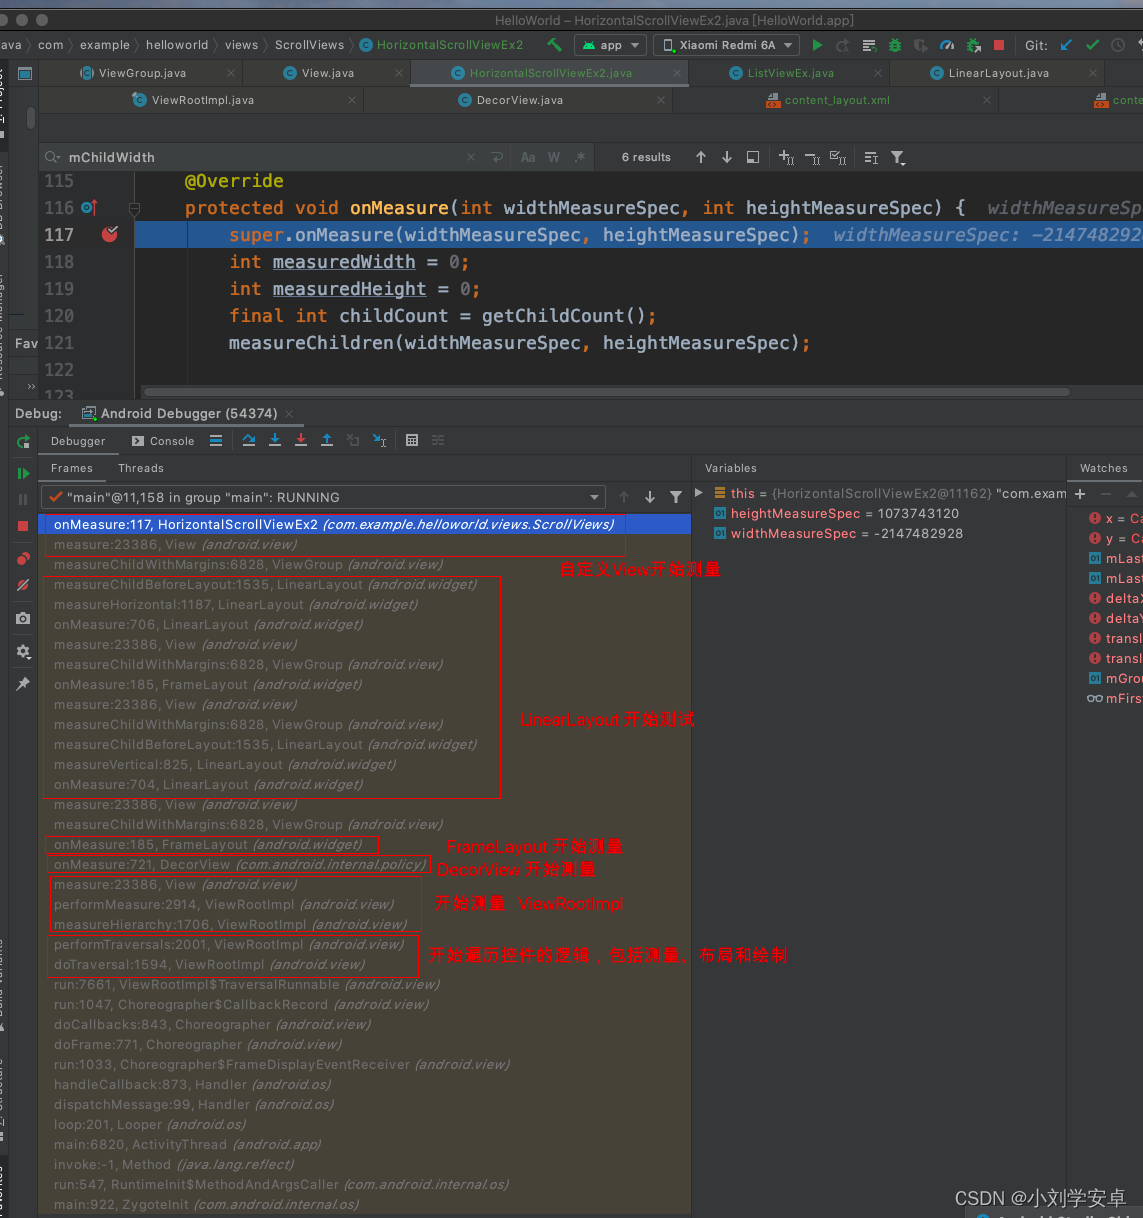
Task: Step into the method in debugger
Action: 274,440
